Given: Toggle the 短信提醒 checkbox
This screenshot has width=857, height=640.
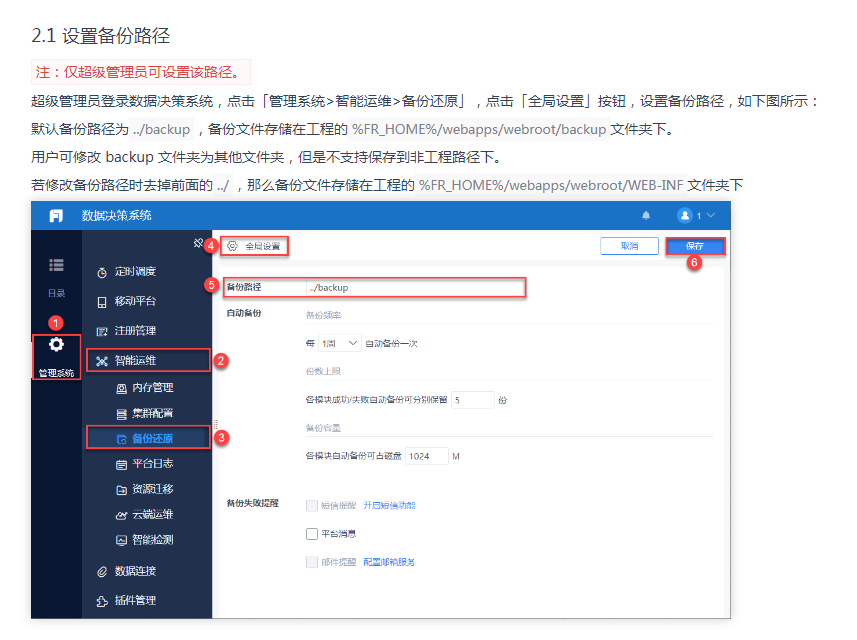Looking at the screenshot, I should (312, 506).
